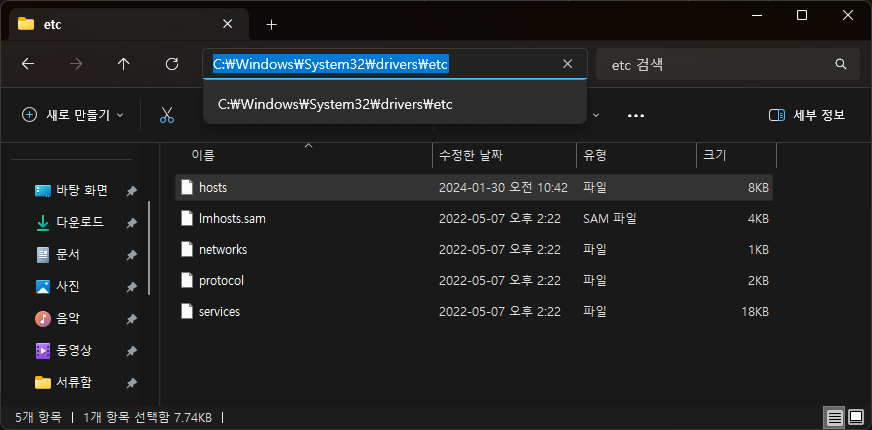872x430 pixels.
Task: Click hosts modified date 2024-01-30 오전 10:42
Action: click(x=503, y=187)
